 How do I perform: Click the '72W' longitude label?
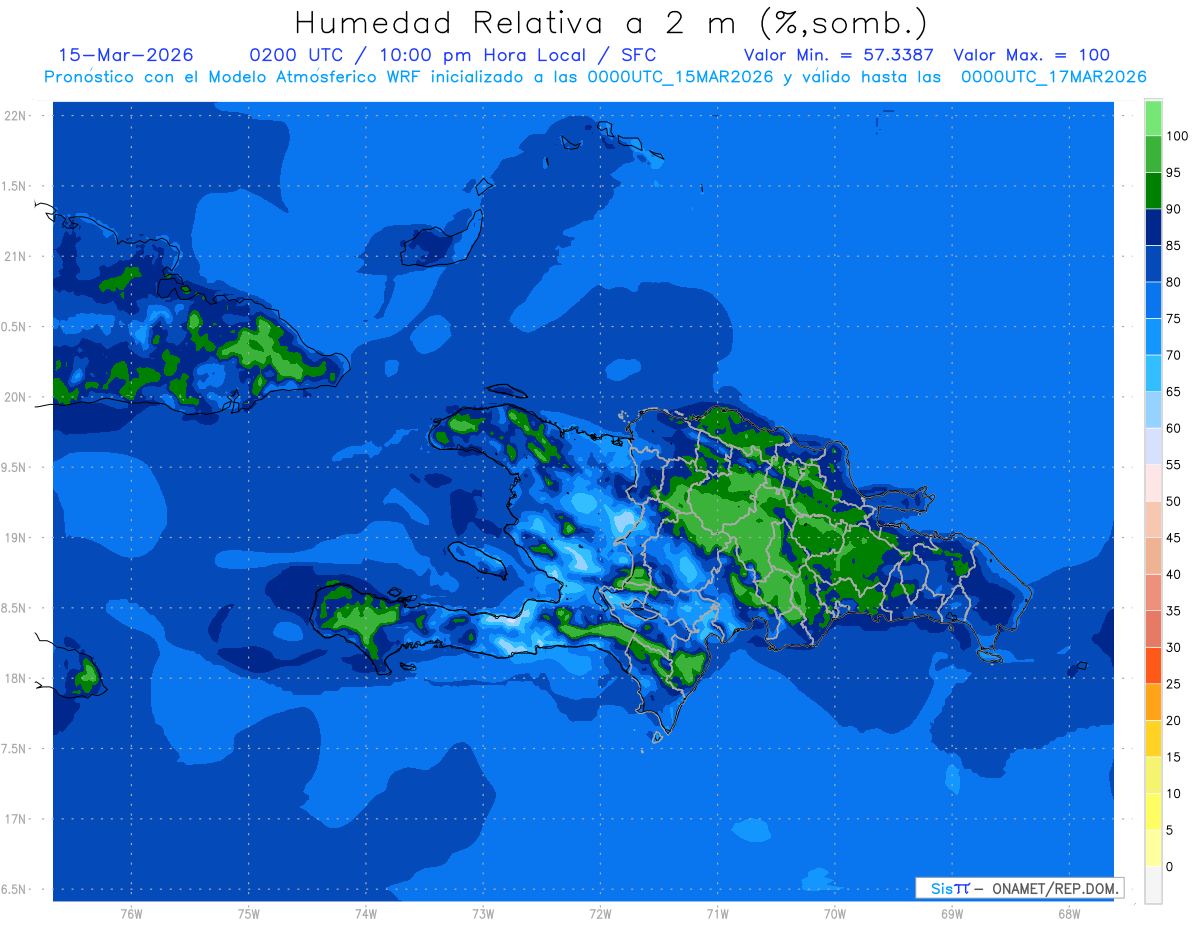[600, 914]
